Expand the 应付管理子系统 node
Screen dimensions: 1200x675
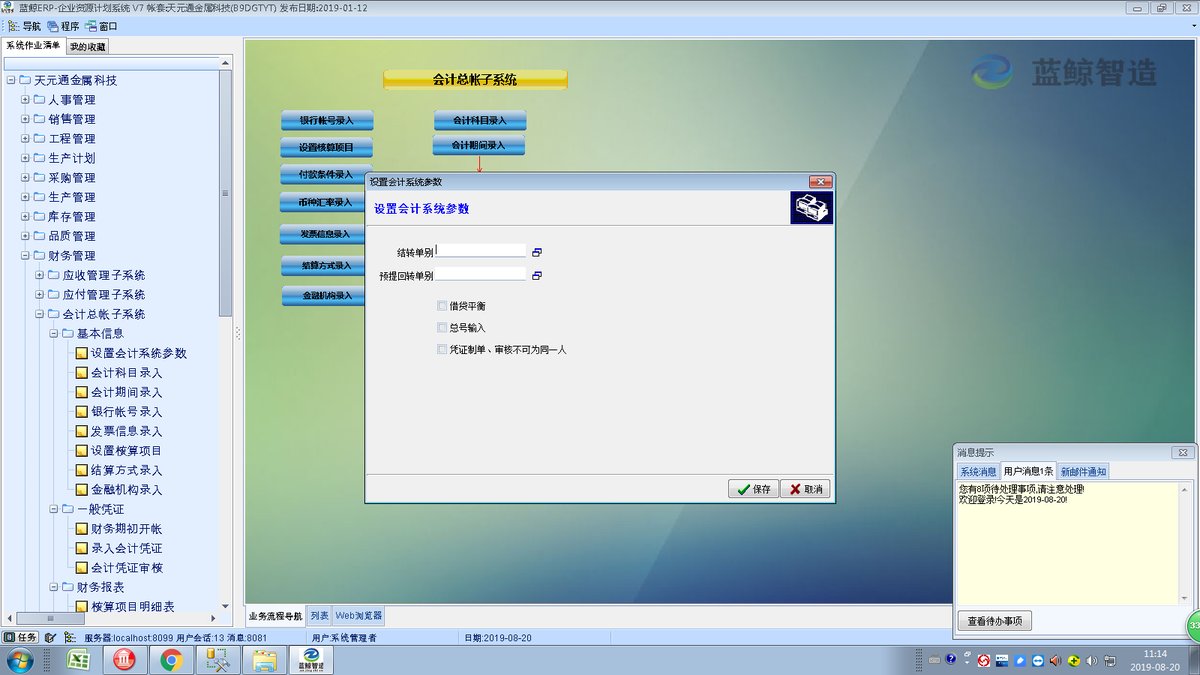(x=39, y=295)
